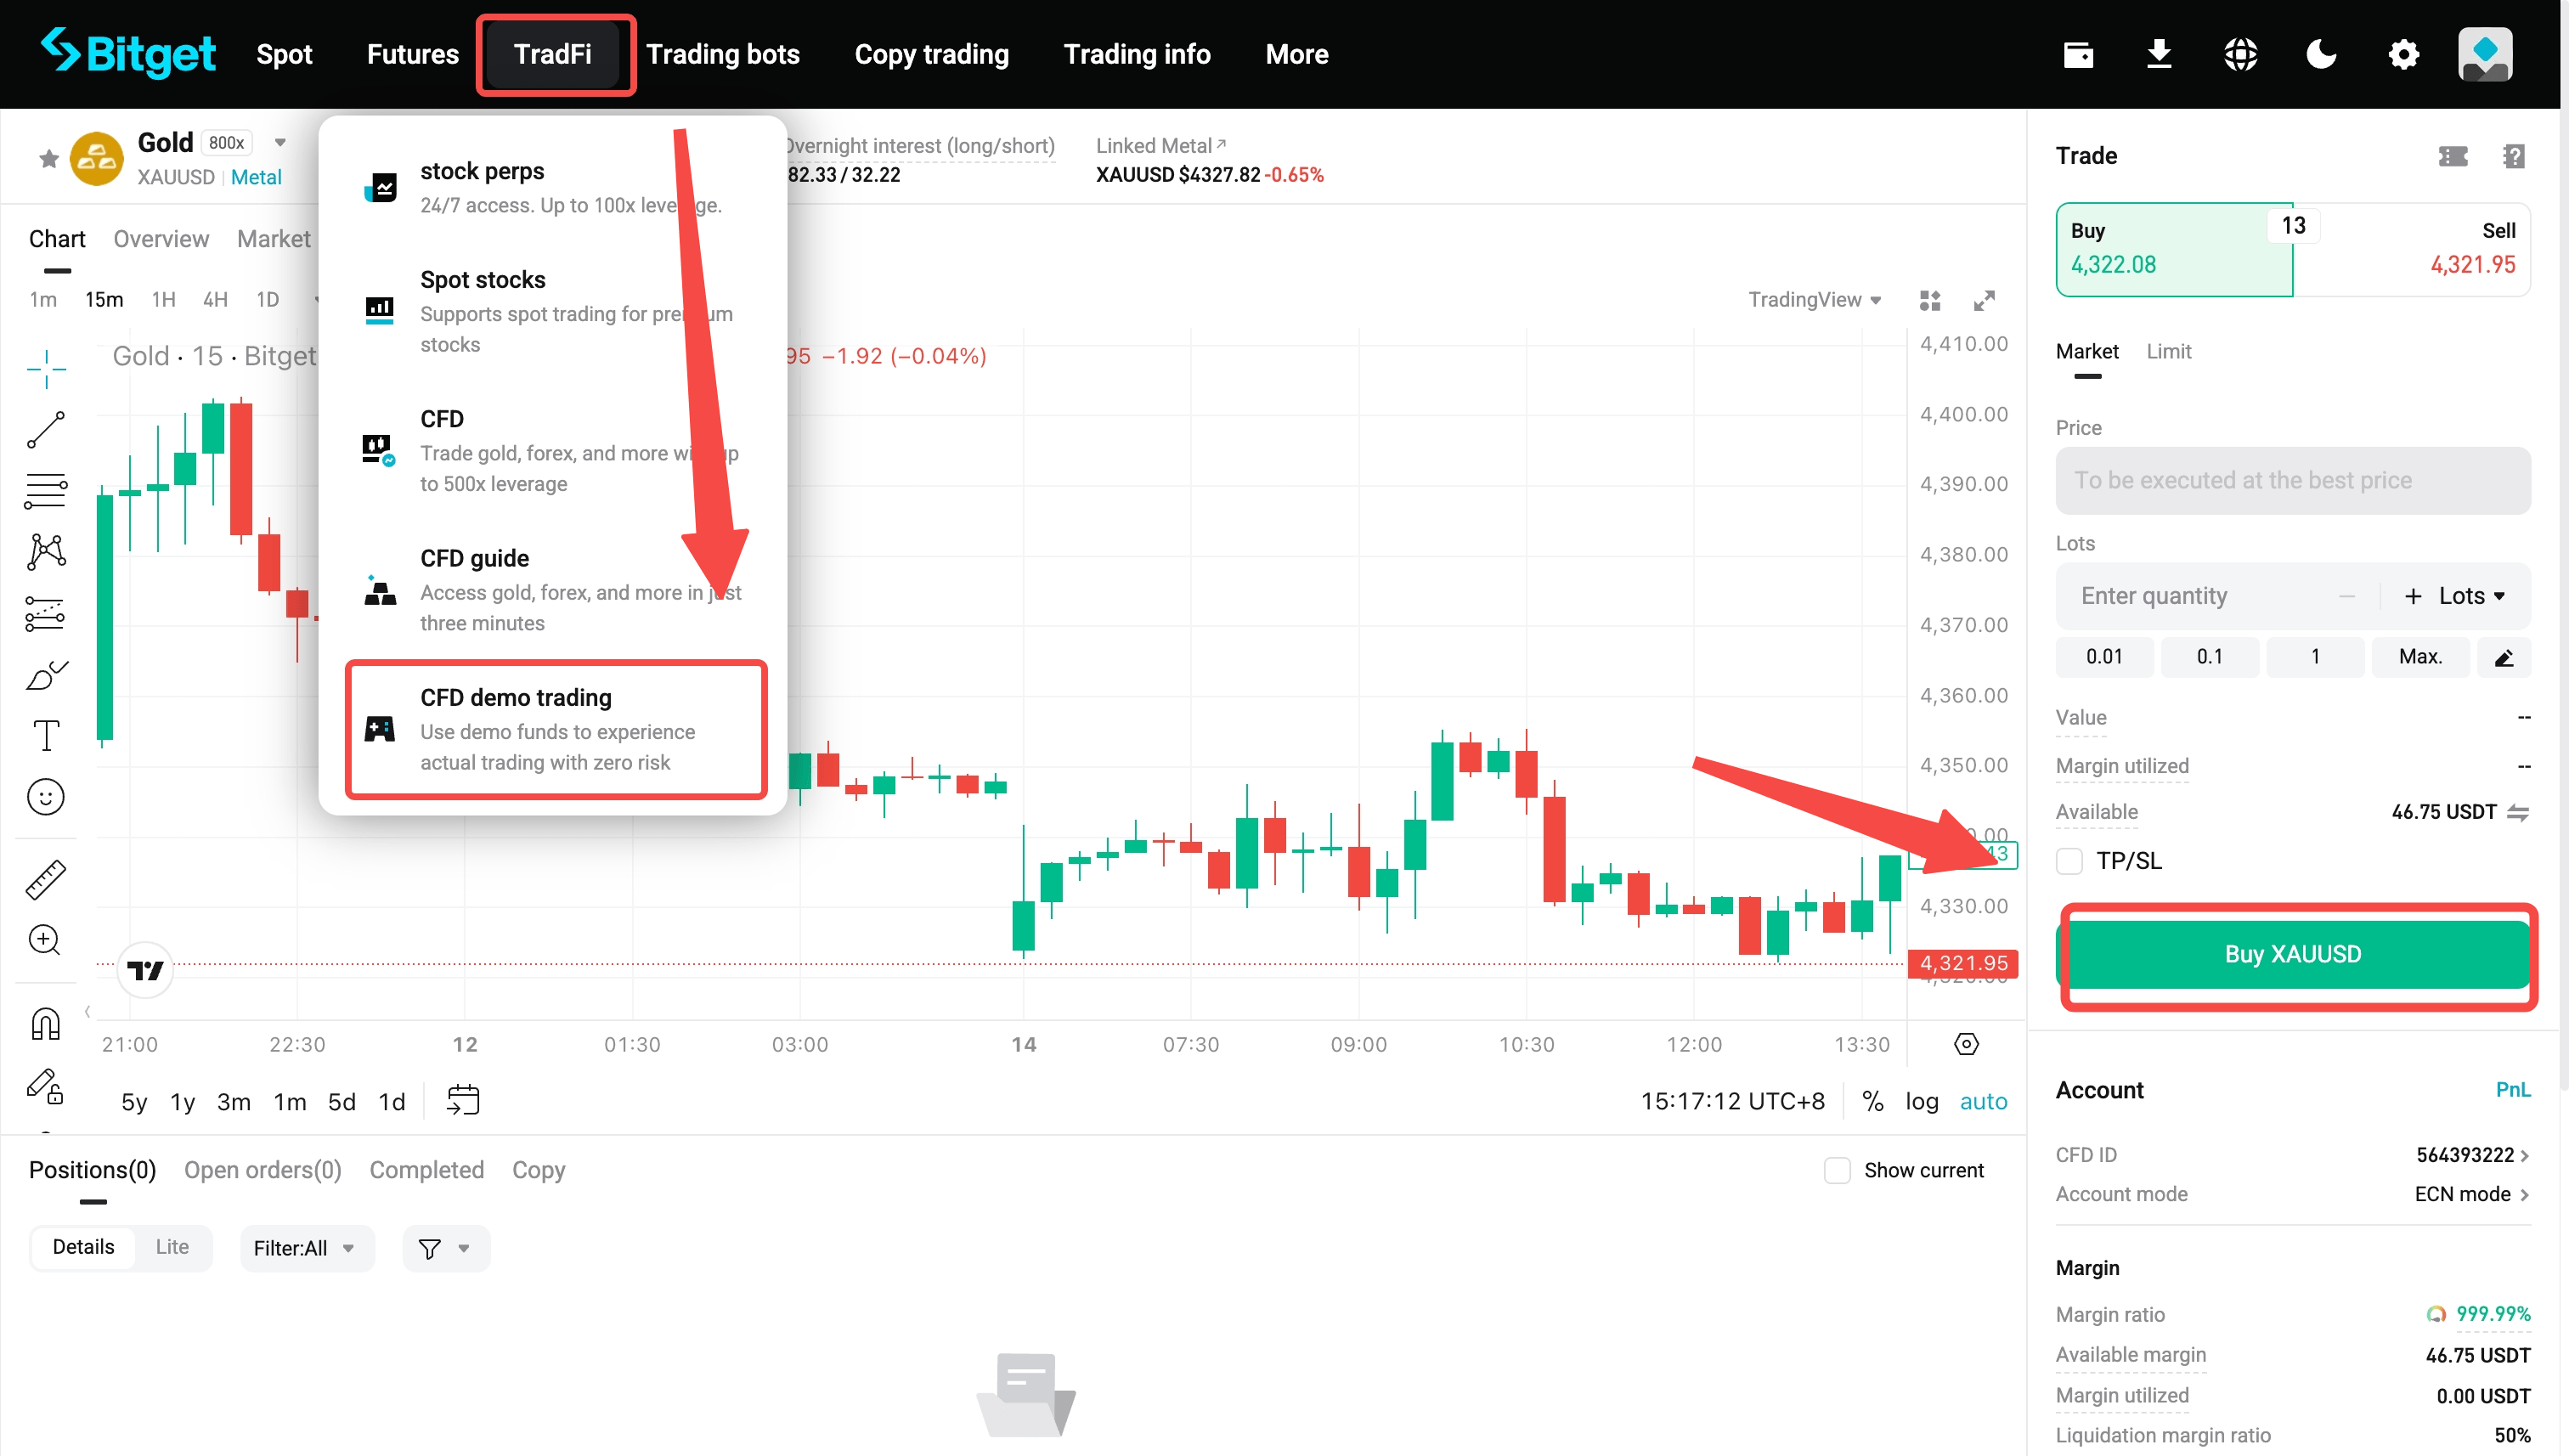Check the TP/SL checkbox
The image size is (2569, 1456).
pos(2069,861)
